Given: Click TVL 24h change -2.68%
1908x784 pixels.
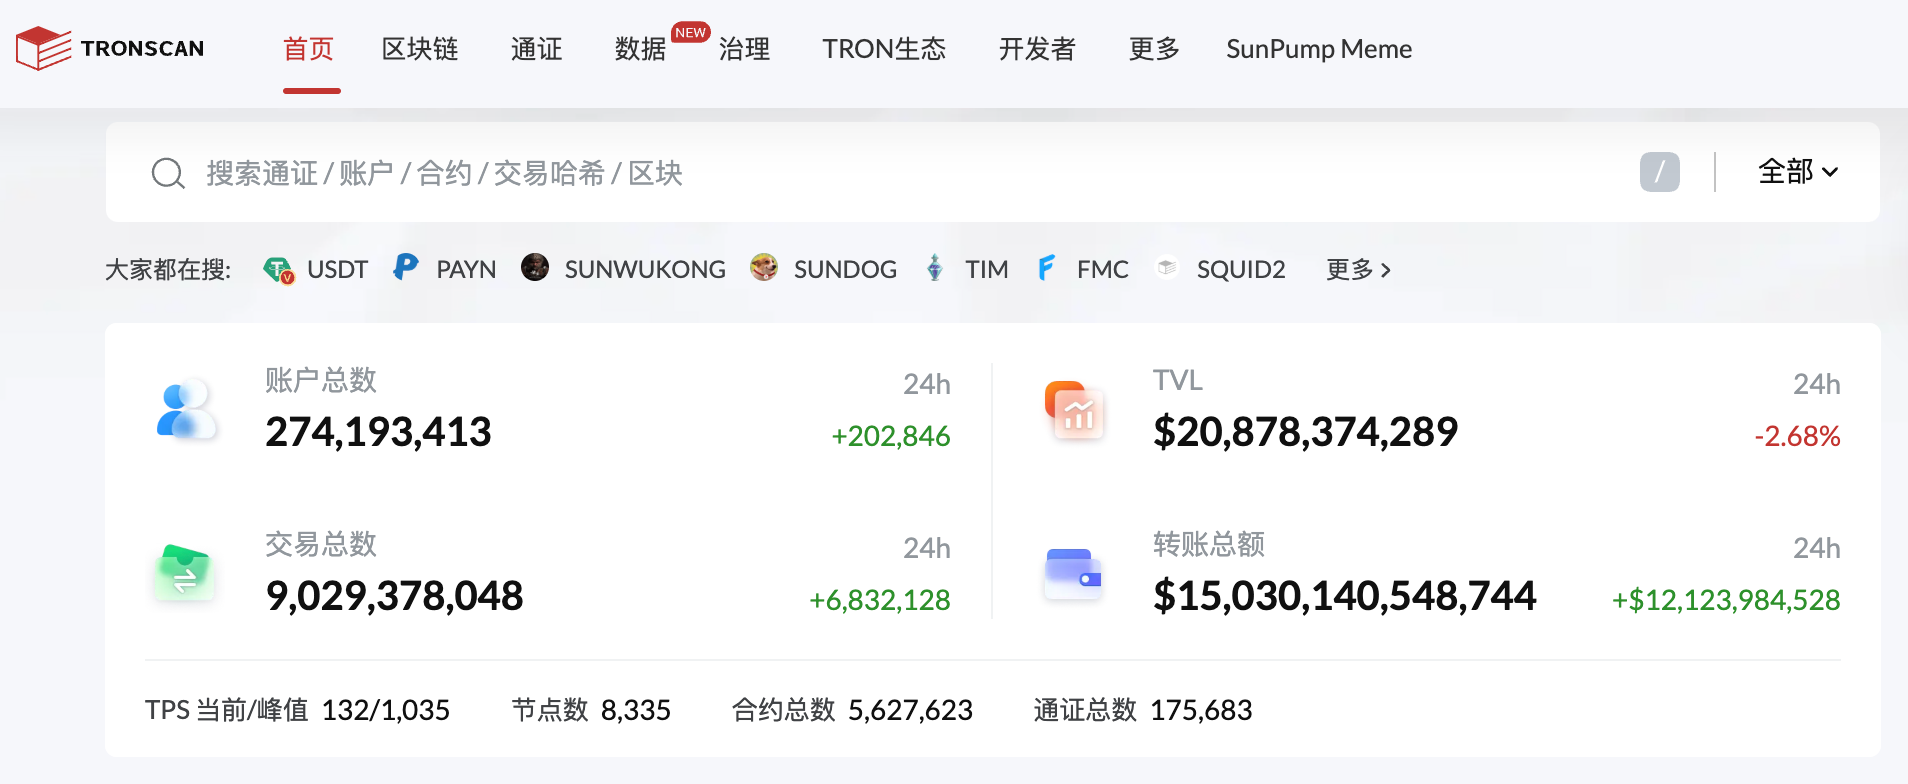Looking at the screenshot, I should pos(1797,436).
